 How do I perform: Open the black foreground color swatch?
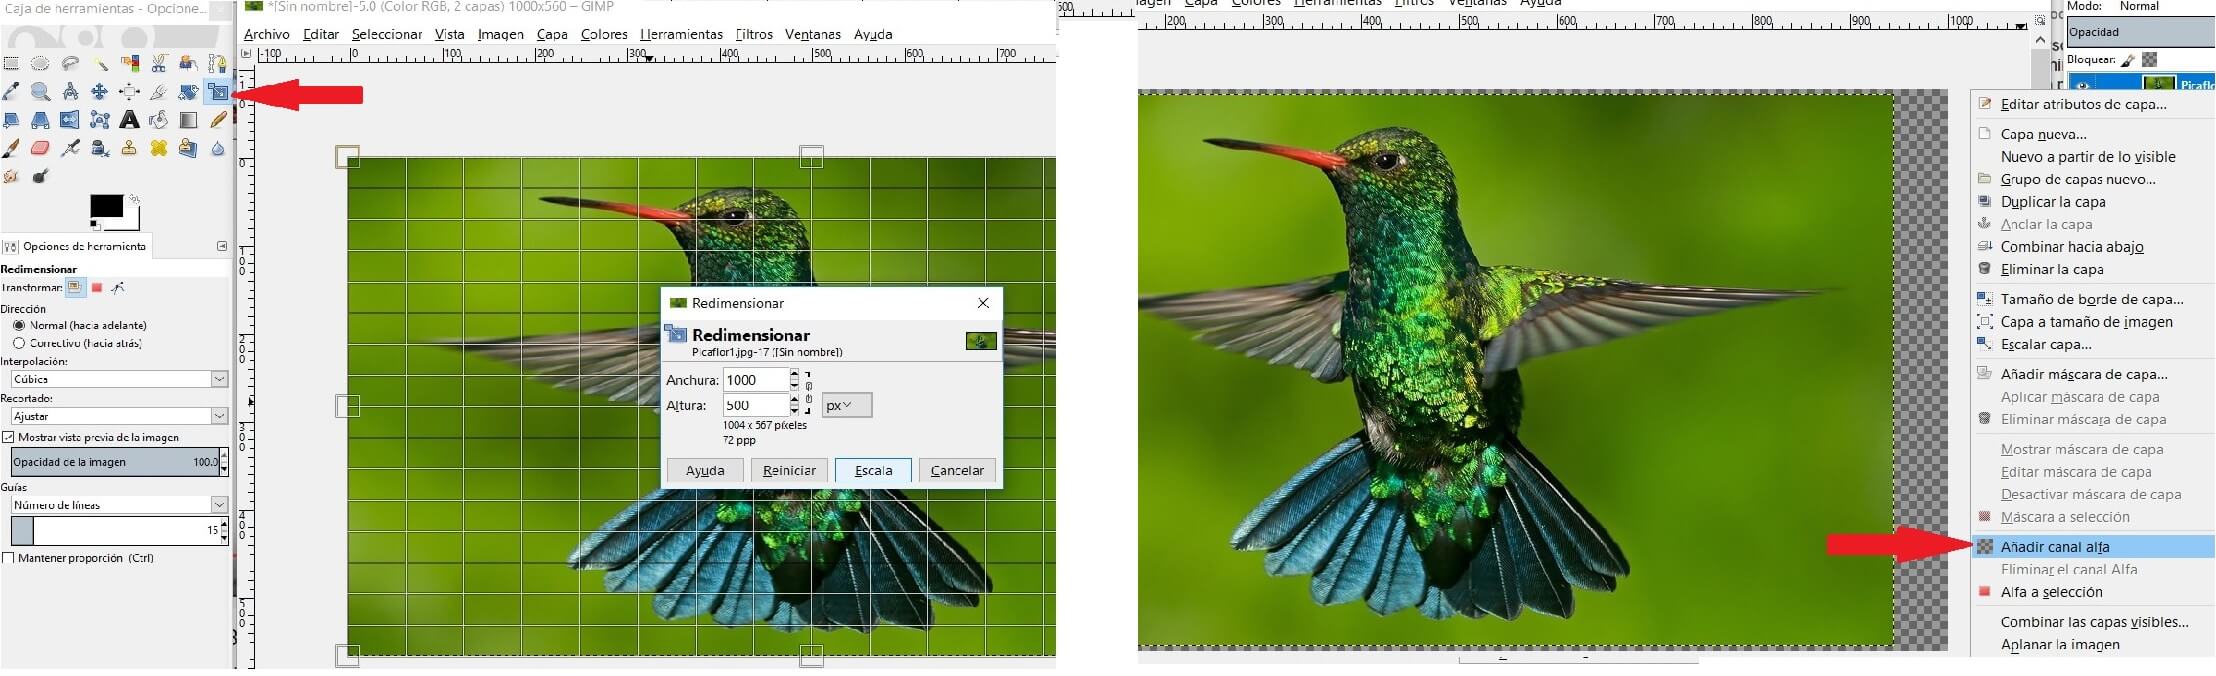(106, 206)
